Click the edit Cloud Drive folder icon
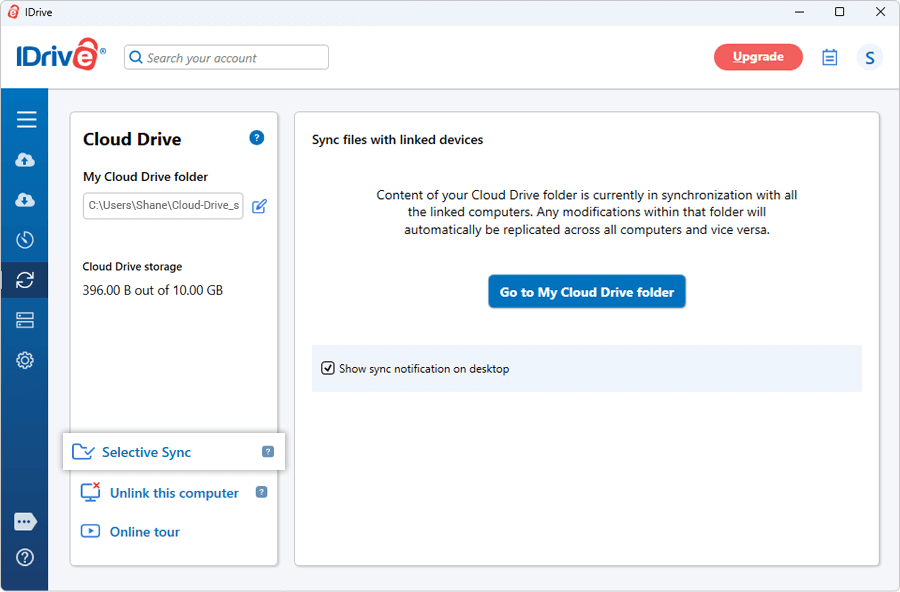This screenshot has height=592, width=900. tap(259, 206)
